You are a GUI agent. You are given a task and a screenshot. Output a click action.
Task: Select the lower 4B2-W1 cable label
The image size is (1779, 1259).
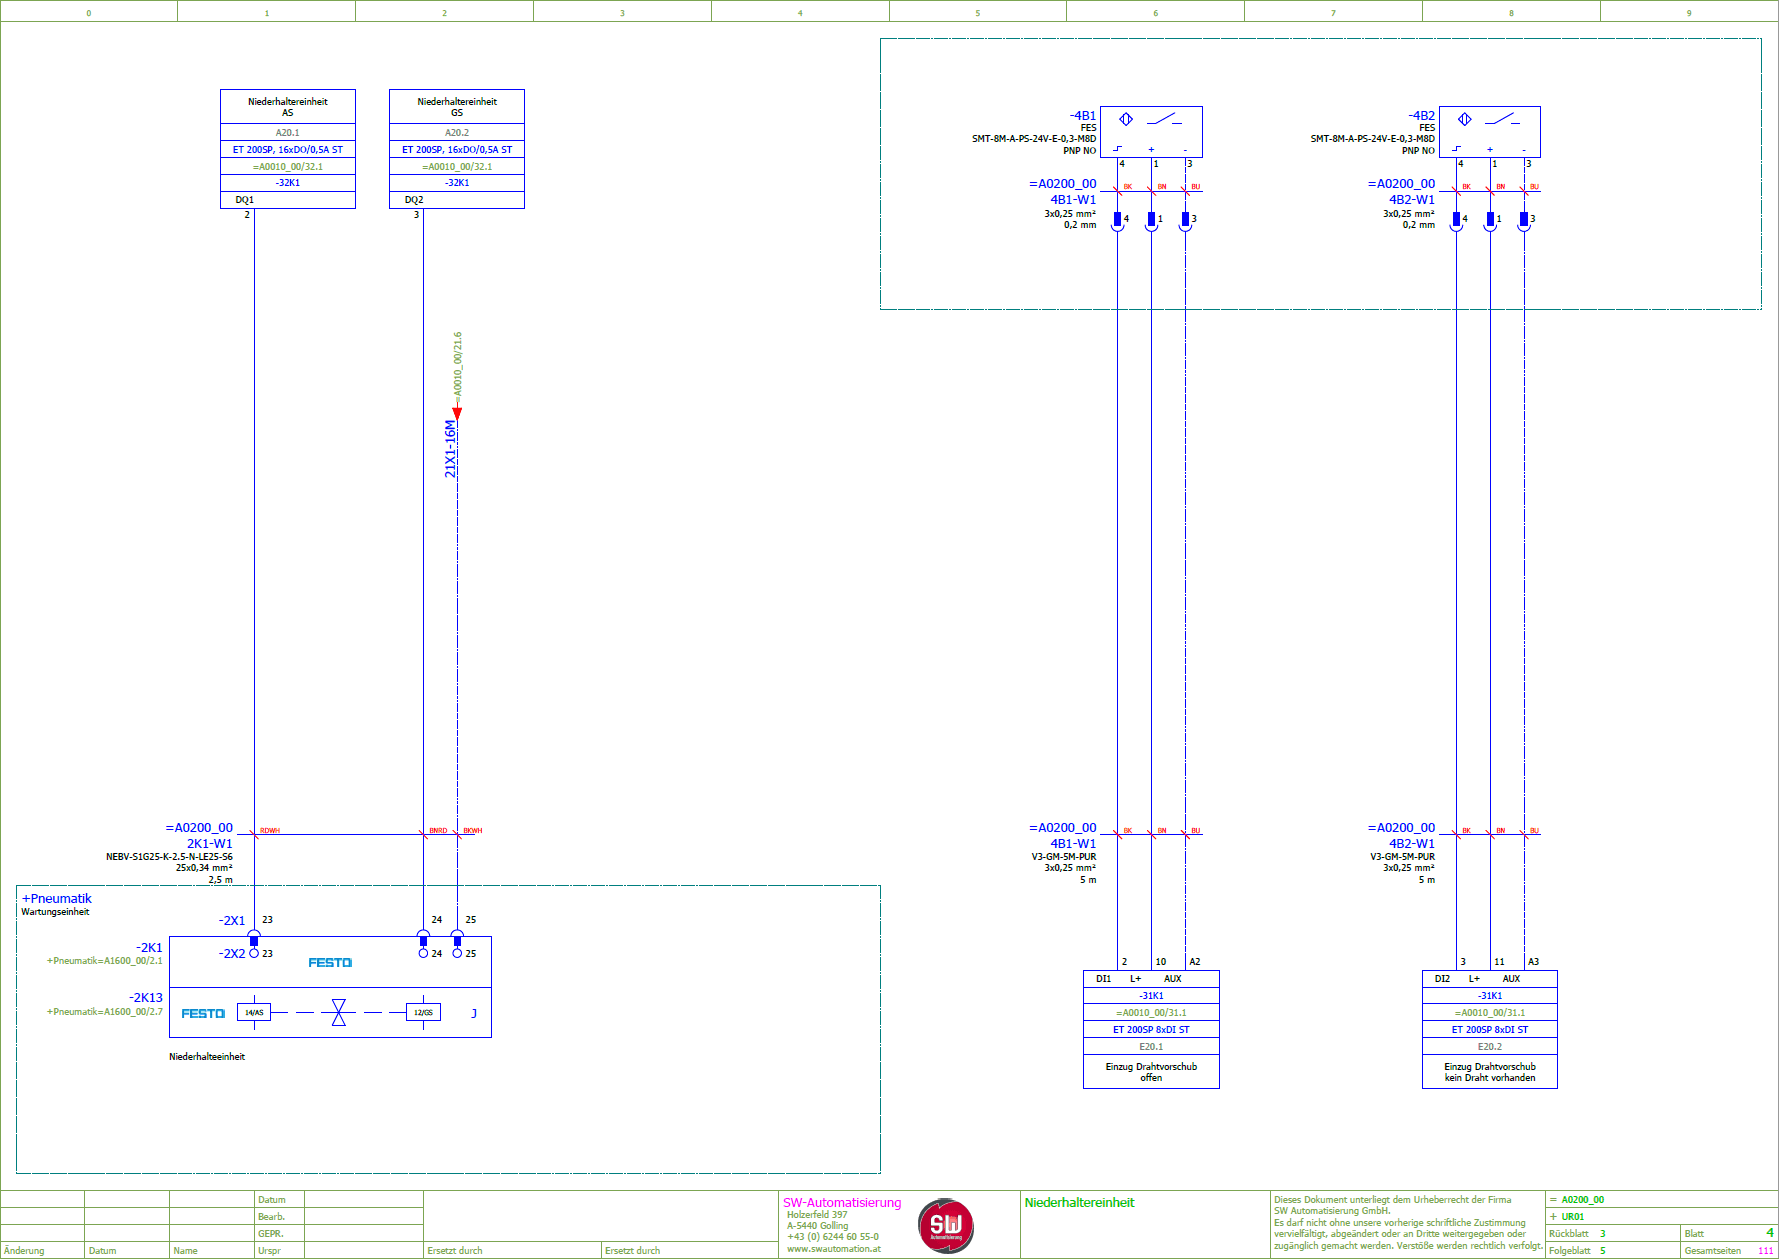[x=1412, y=844]
